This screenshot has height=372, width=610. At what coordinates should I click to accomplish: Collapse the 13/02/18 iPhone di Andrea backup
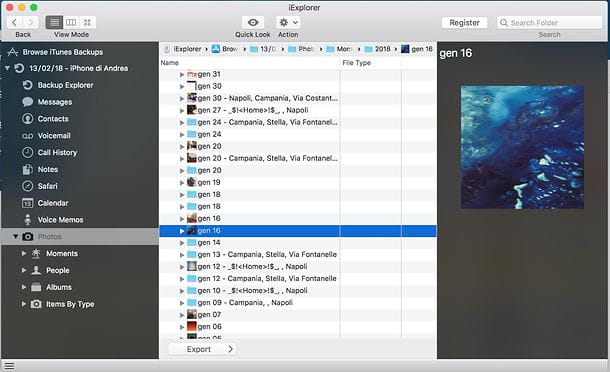click(7, 68)
